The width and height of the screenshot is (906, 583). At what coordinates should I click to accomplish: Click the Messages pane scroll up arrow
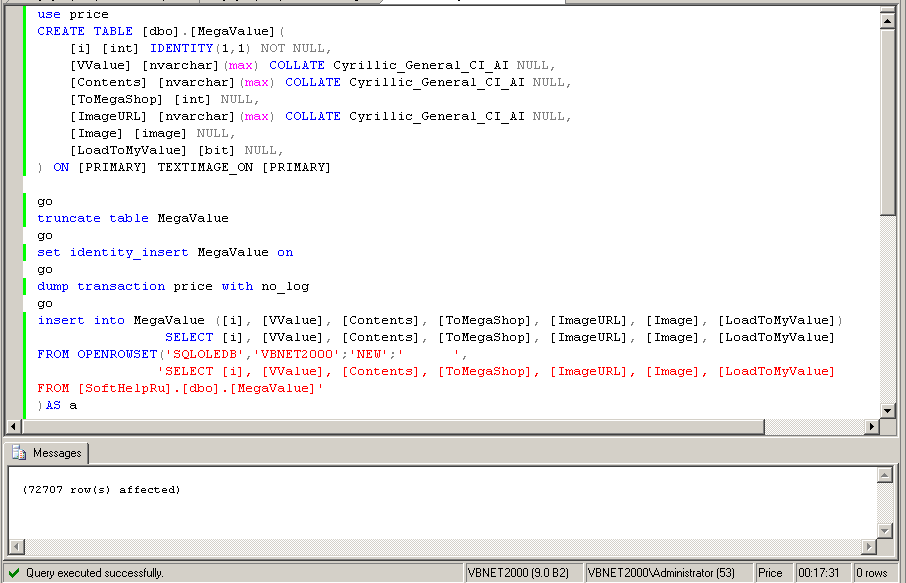885,476
